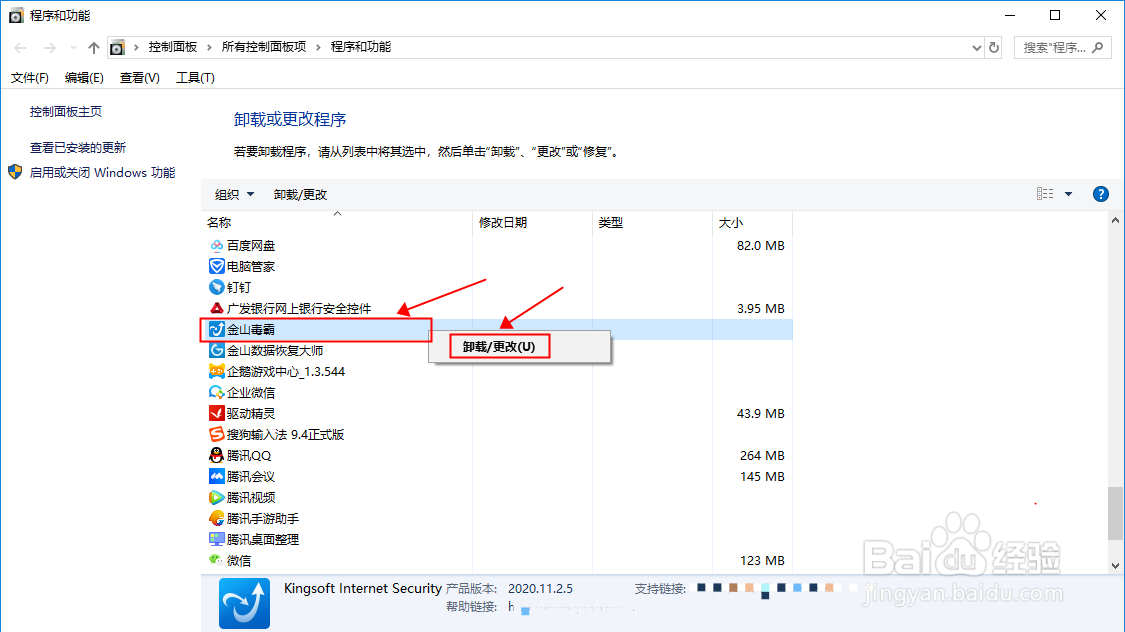
Task: Click the view layout icon
Action: tap(1045, 194)
